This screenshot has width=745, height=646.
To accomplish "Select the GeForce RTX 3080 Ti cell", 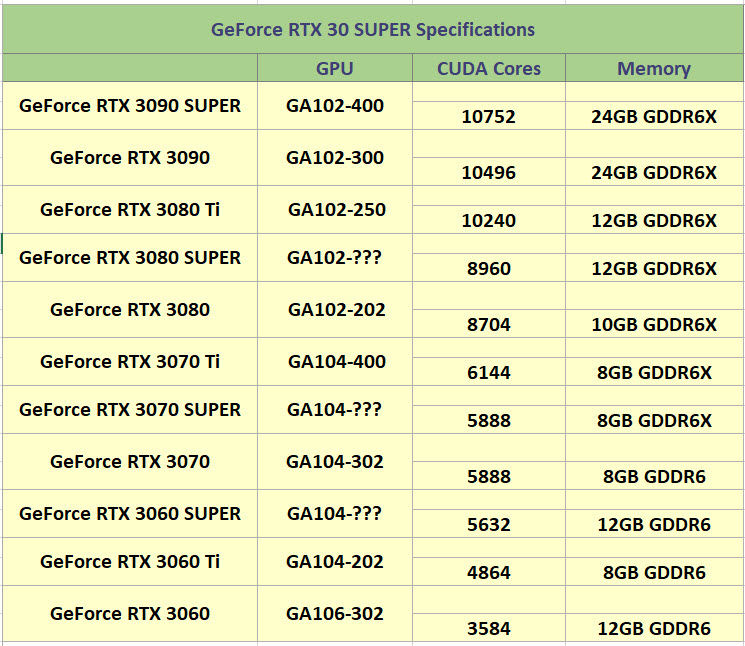I will [x=130, y=209].
